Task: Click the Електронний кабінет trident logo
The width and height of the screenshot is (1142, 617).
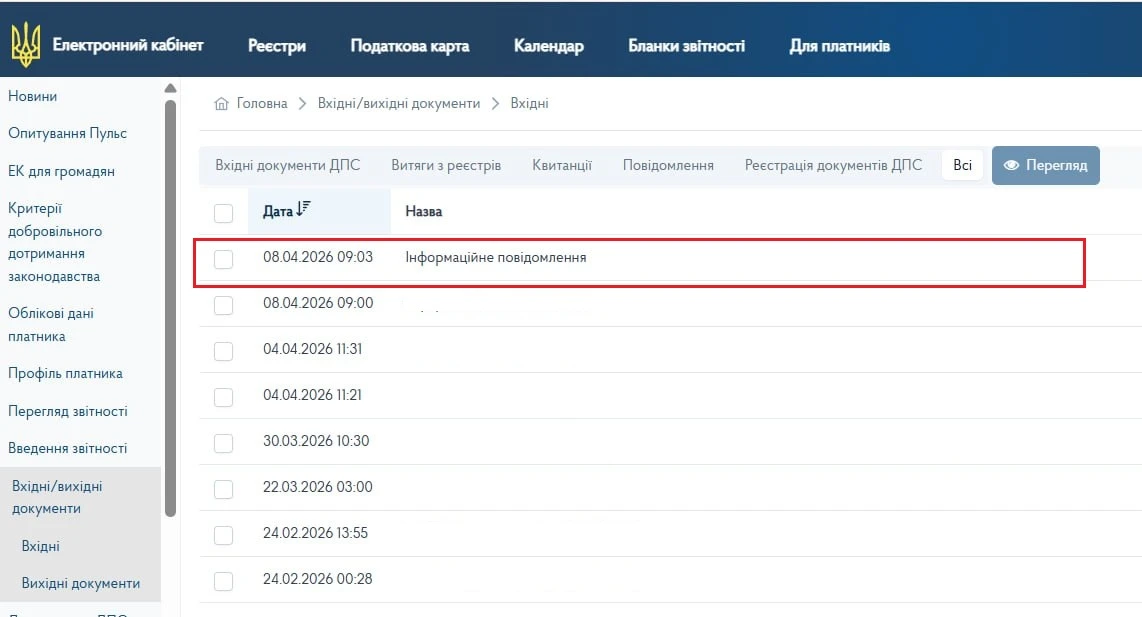Action: (26, 43)
